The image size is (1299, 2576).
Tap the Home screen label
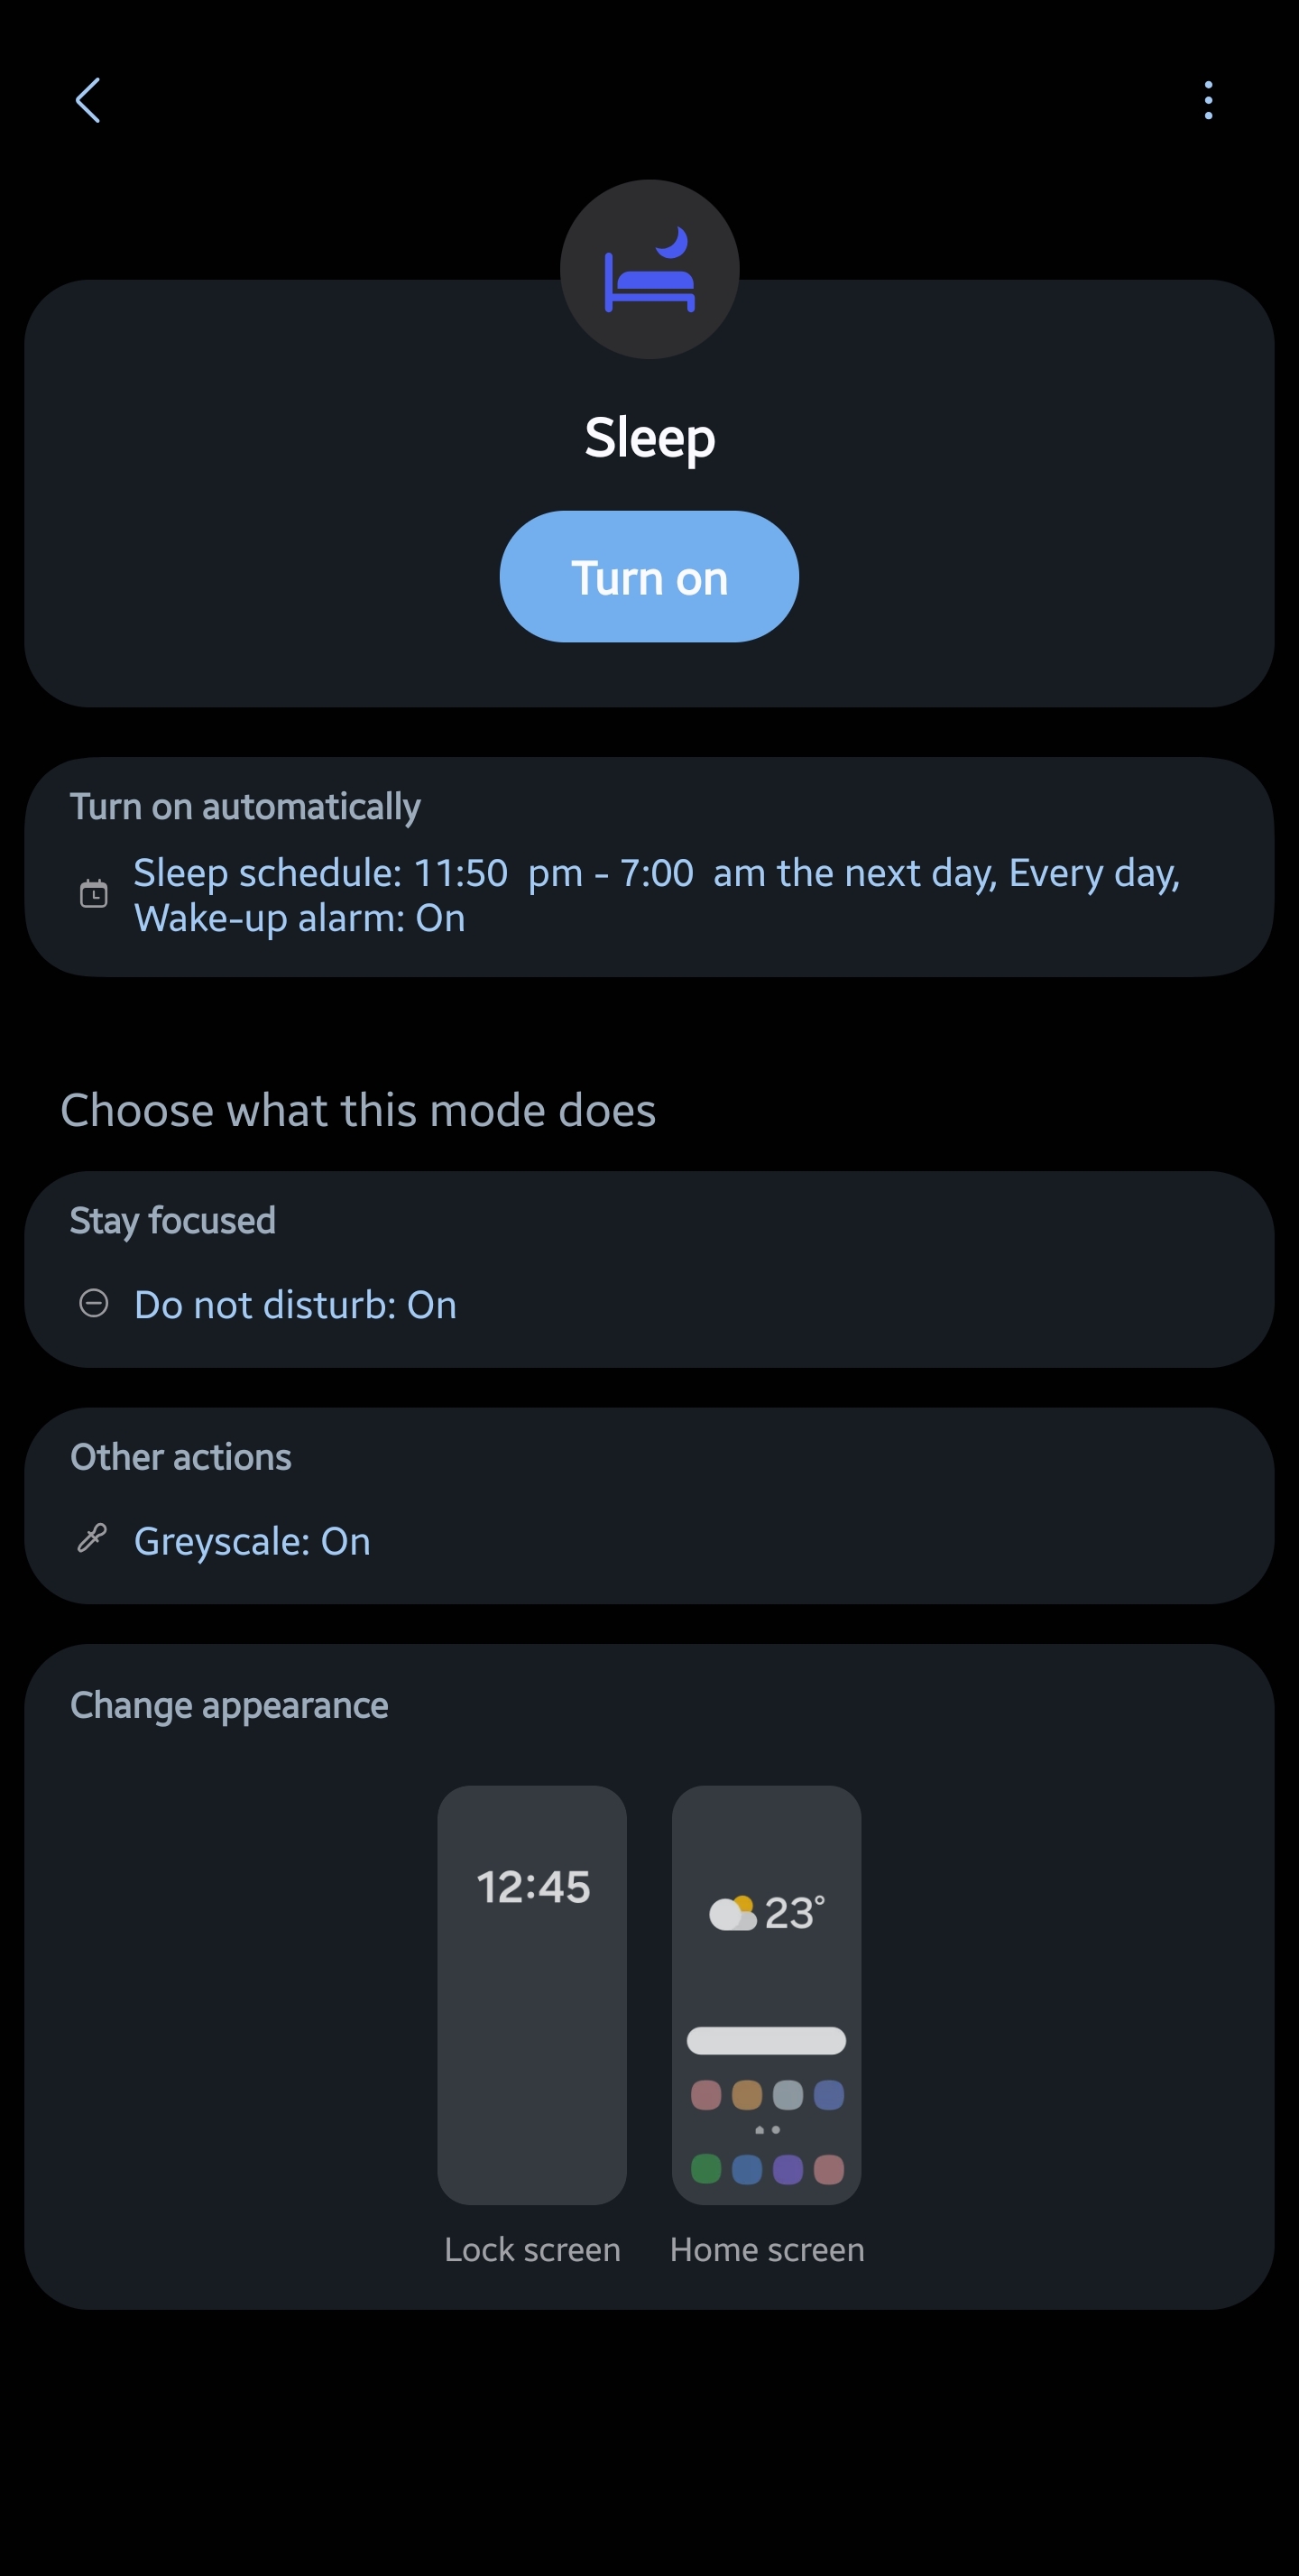click(x=767, y=2249)
